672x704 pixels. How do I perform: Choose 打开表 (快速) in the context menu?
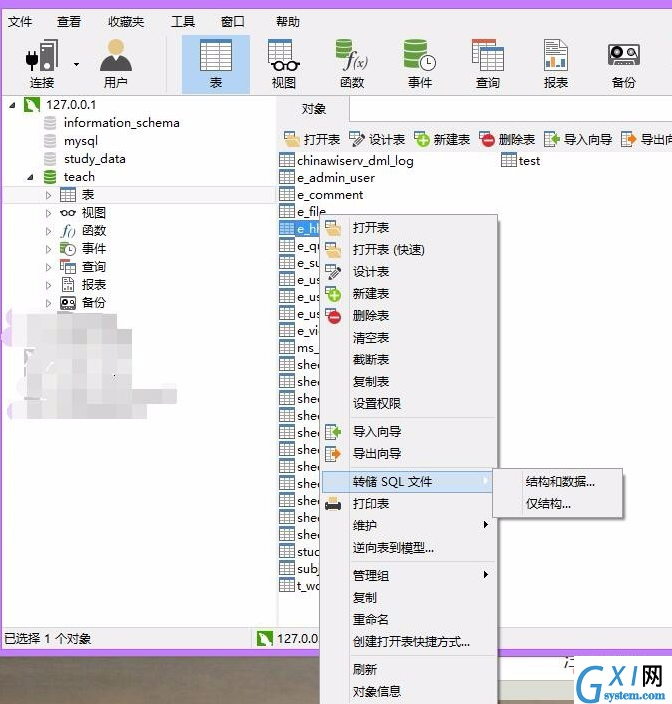click(409, 250)
